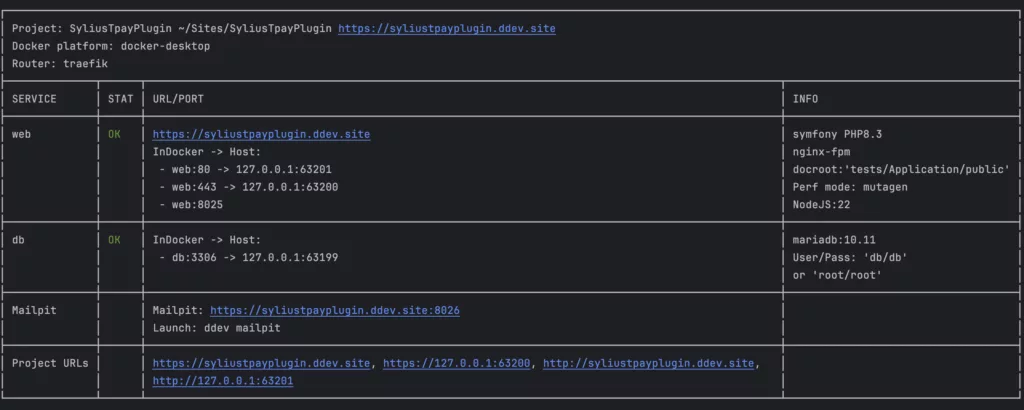Click the db:3306 port mapping line

(249, 258)
